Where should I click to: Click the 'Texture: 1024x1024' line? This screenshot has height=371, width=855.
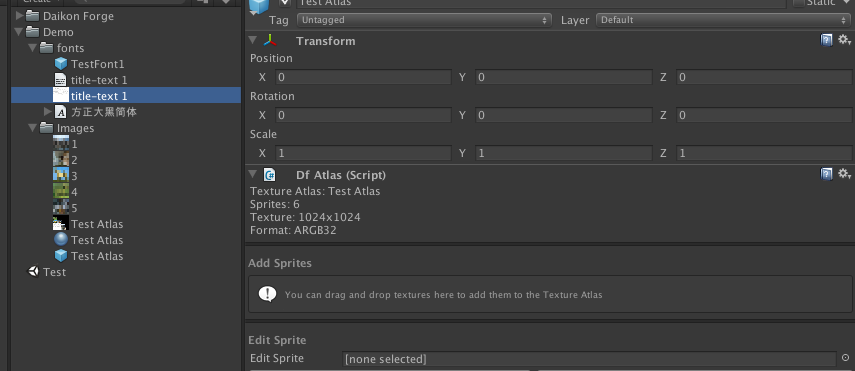[x=305, y=217]
